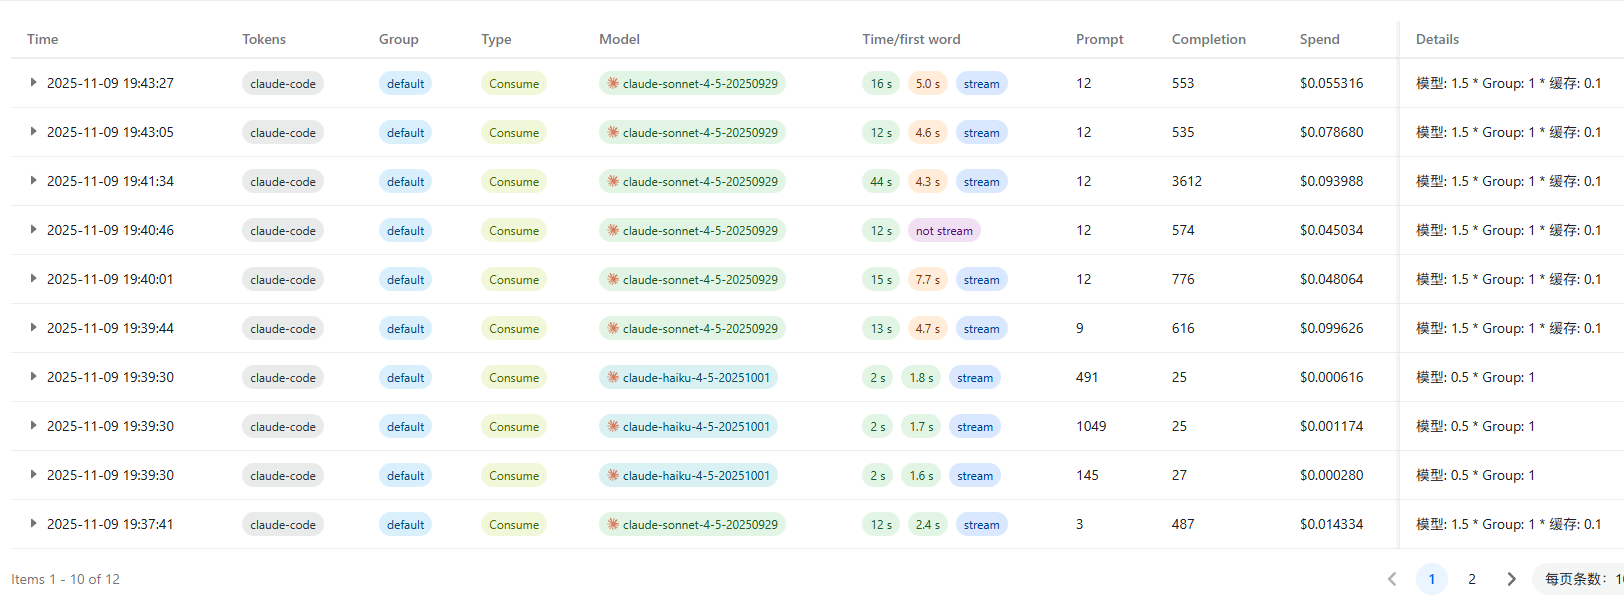Open the per-page count selector

click(x=1580, y=579)
